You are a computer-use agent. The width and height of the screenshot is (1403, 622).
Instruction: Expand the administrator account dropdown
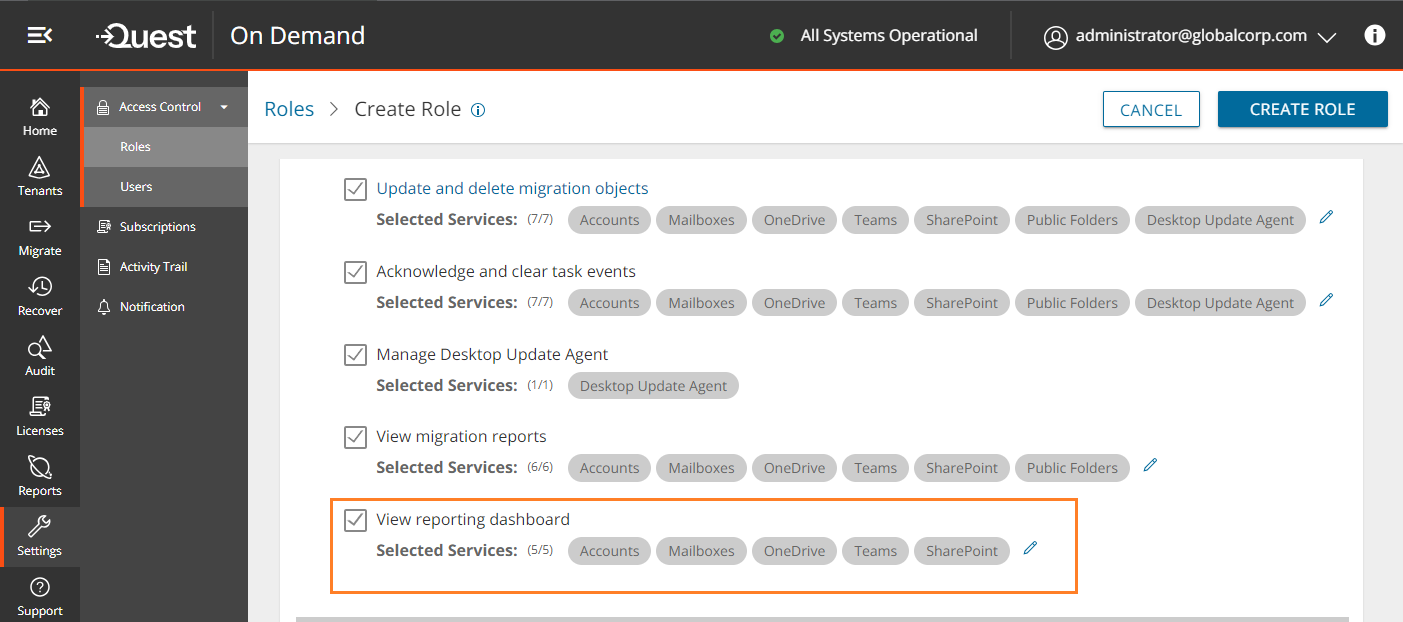tap(1326, 37)
